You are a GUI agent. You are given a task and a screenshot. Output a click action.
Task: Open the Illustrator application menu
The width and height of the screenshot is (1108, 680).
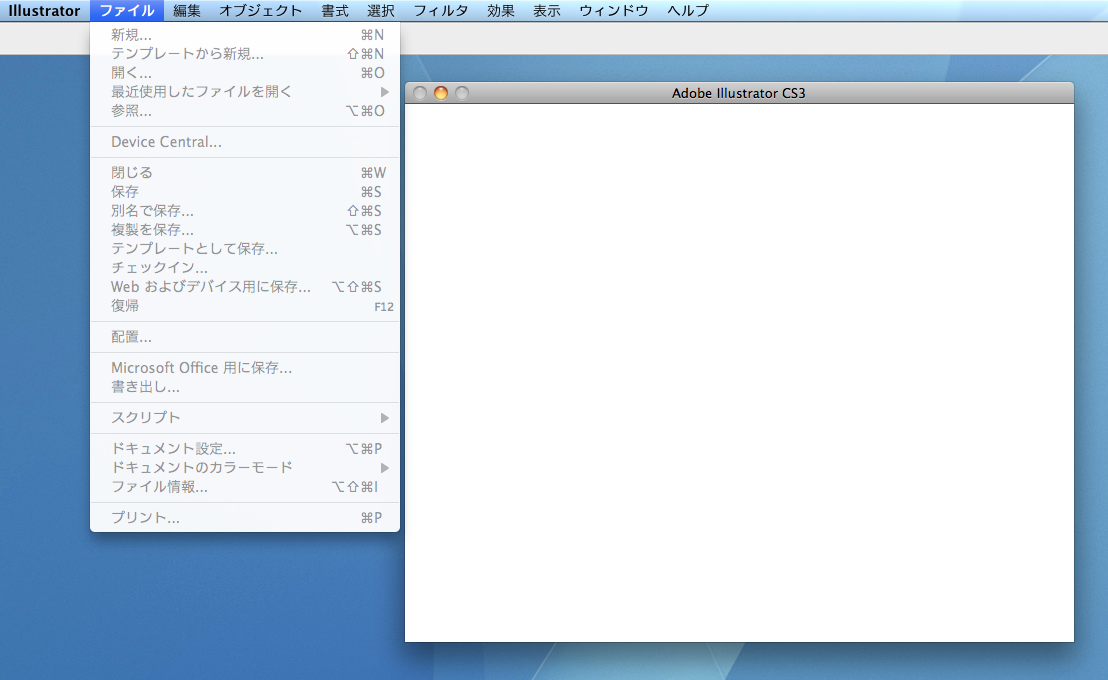tap(44, 11)
